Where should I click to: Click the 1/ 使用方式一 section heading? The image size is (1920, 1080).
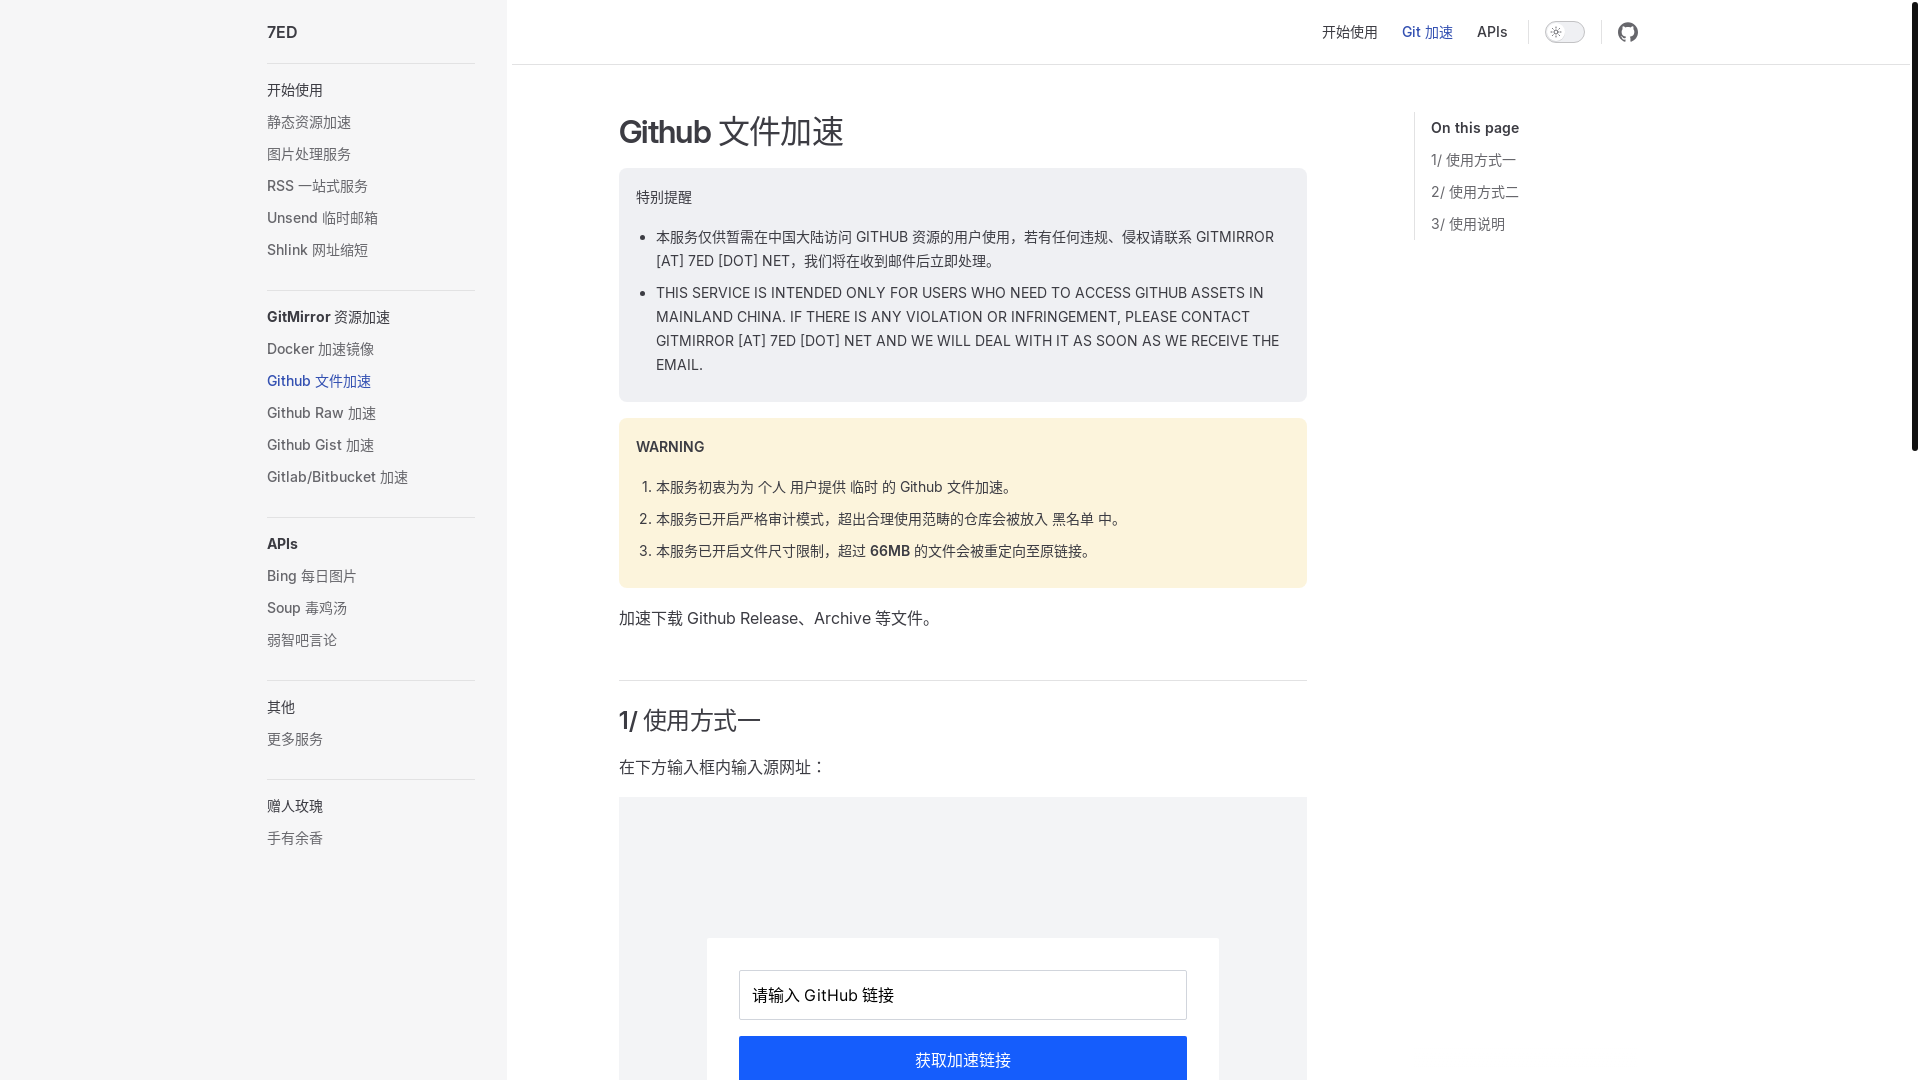689,720
